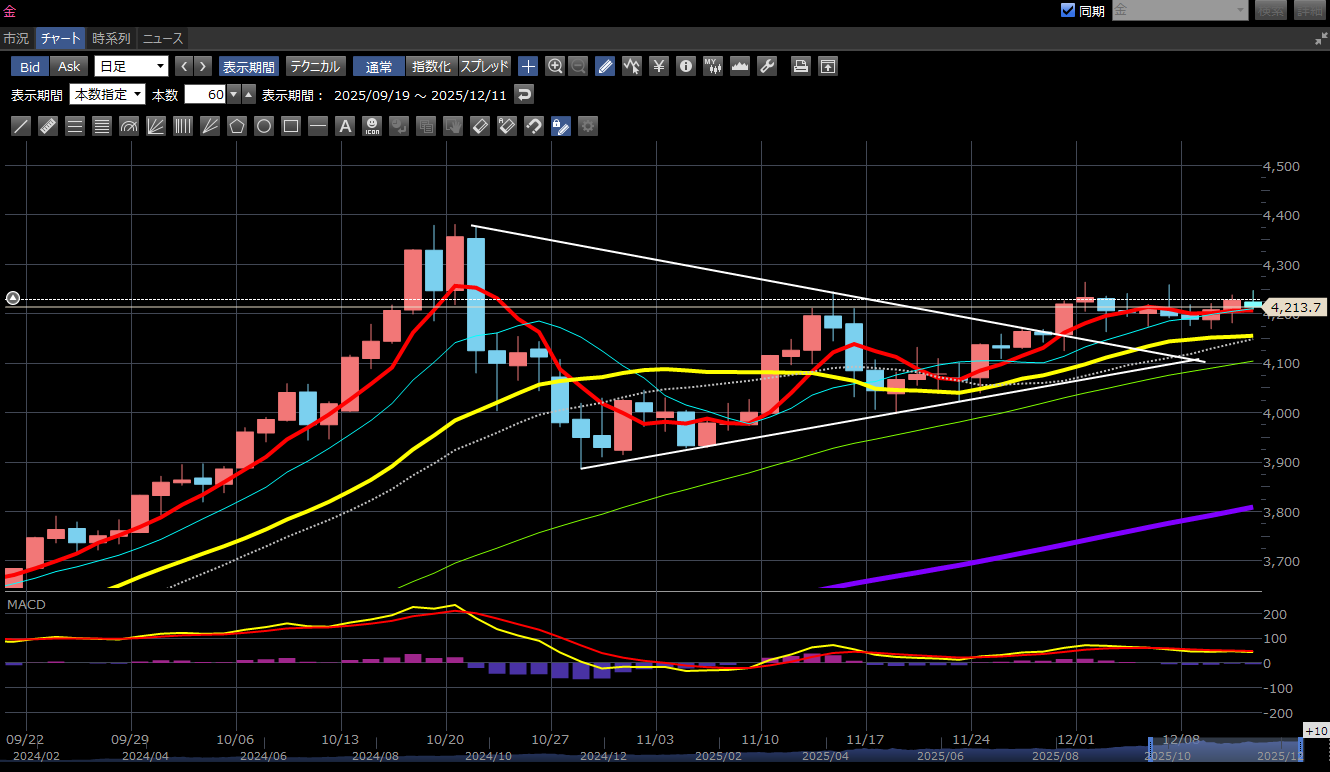Switch to the ニュース tab

tap(162, 39)
